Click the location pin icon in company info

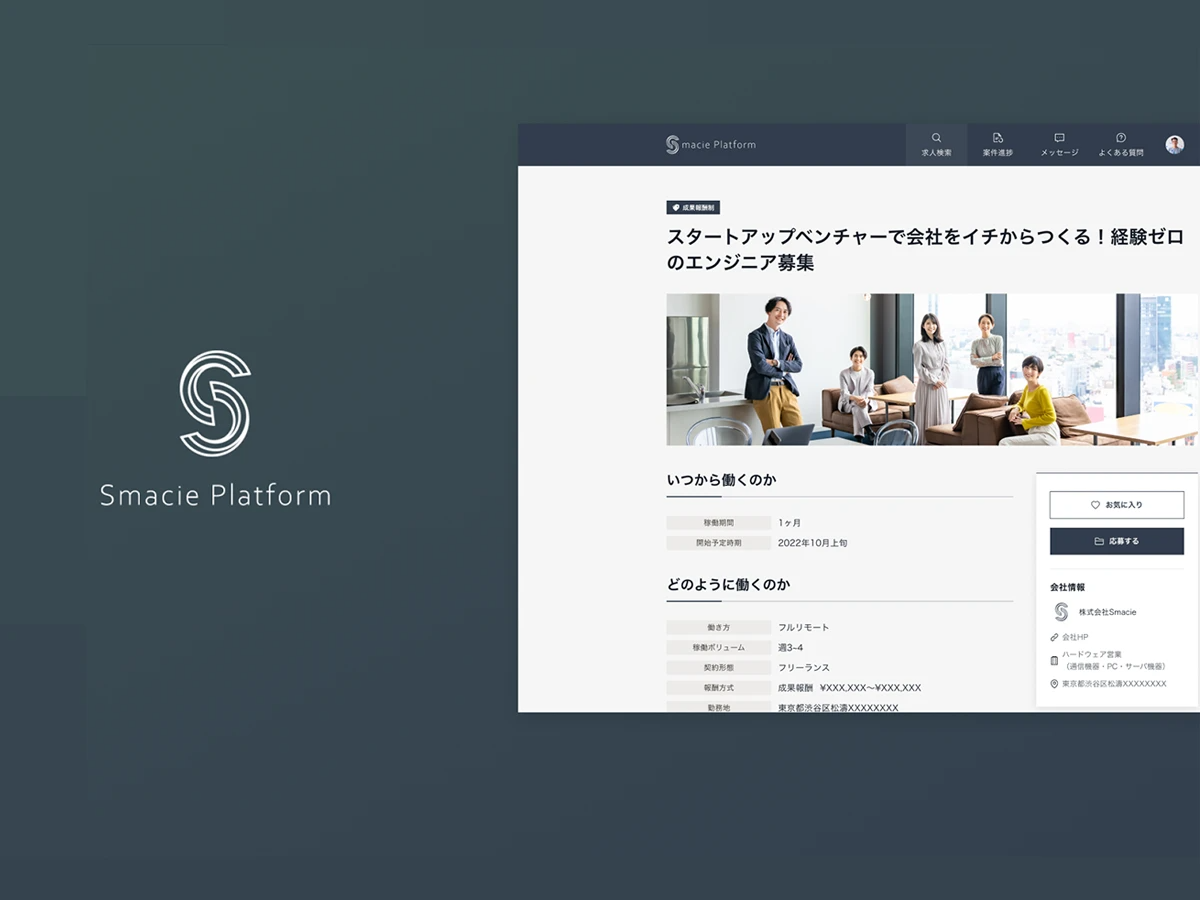point(1054,684)
